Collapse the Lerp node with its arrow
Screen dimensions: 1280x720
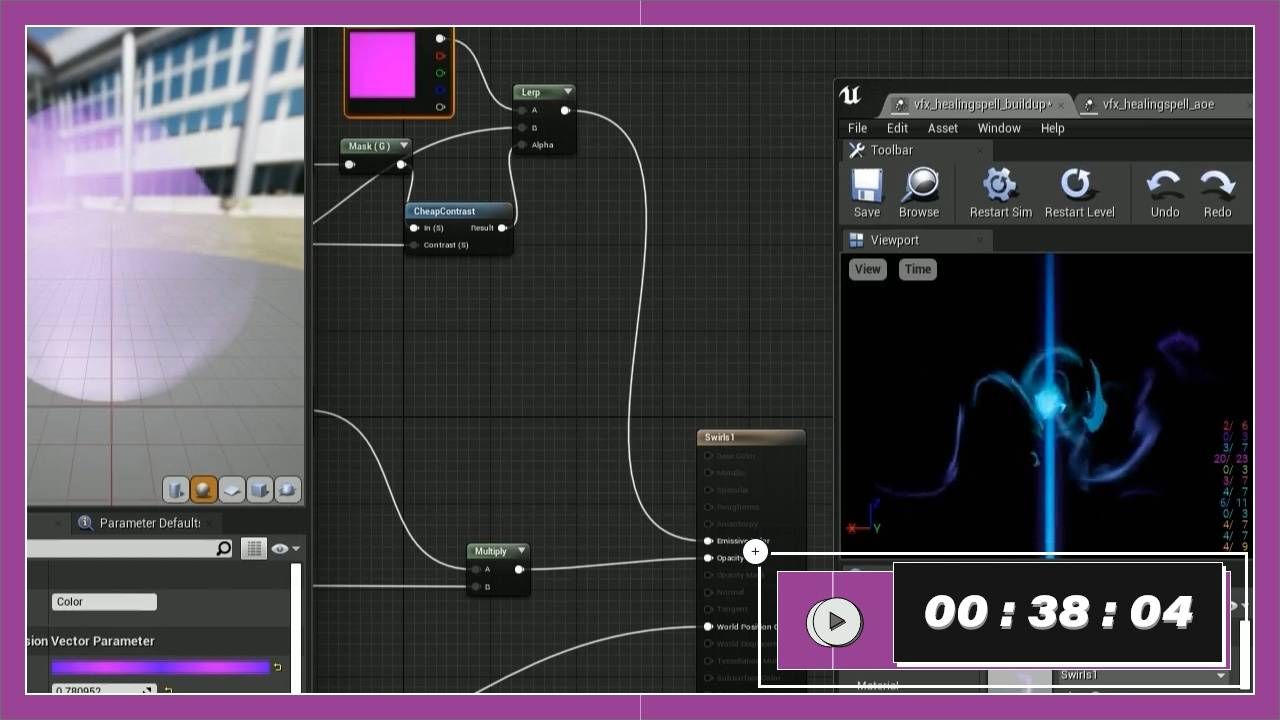click(568, 92)
